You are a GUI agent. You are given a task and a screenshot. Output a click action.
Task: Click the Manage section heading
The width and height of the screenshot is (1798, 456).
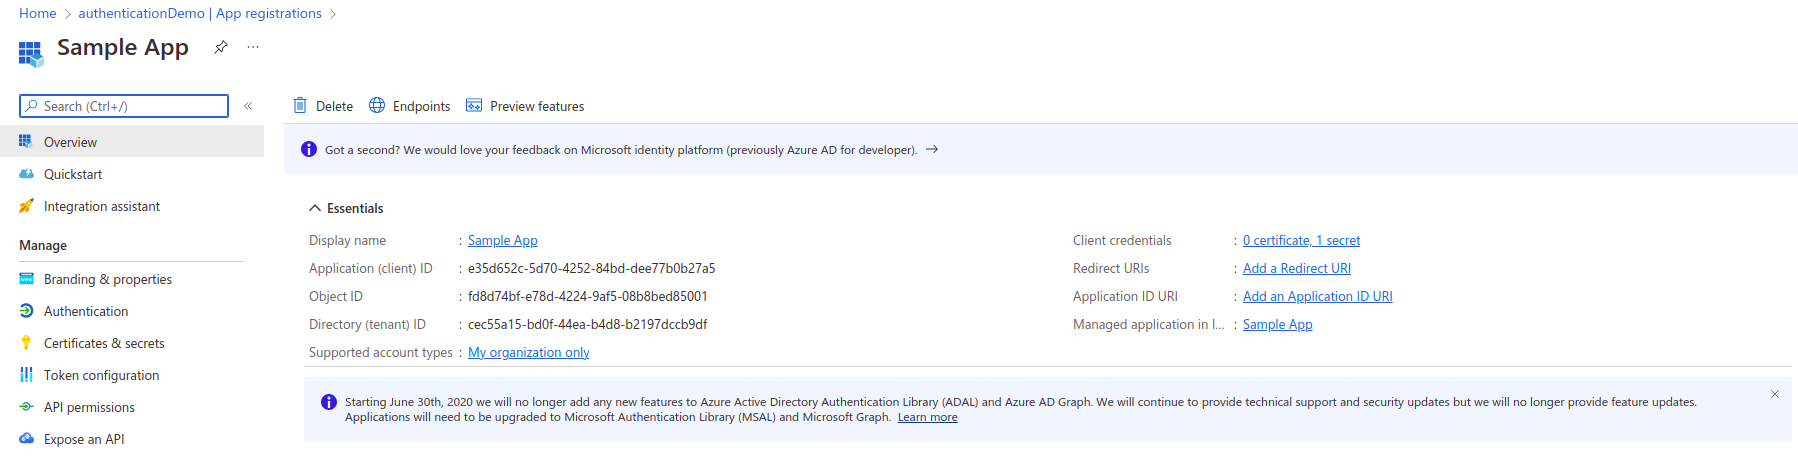coord(43,245)
